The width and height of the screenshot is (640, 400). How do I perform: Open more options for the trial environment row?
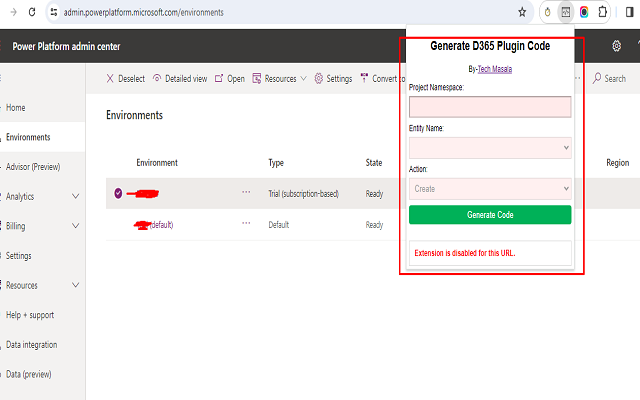coord(246,192)
